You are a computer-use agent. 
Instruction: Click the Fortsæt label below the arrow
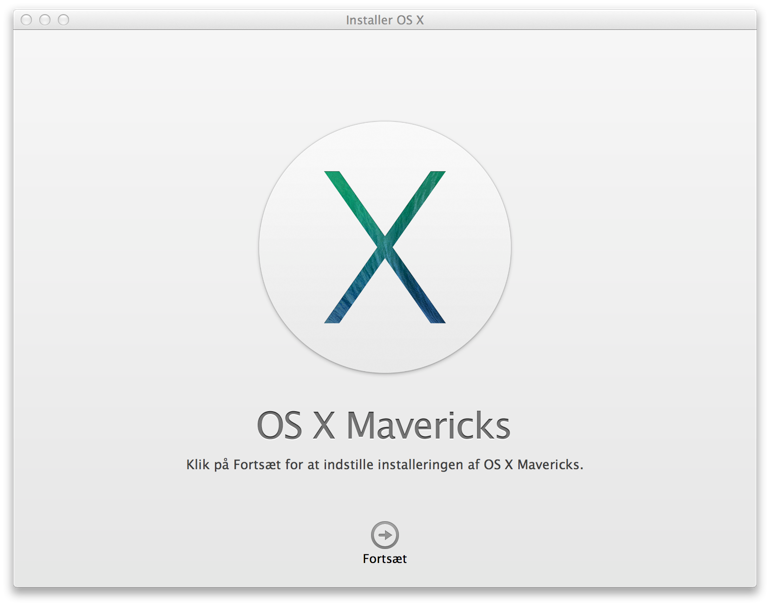385,559
